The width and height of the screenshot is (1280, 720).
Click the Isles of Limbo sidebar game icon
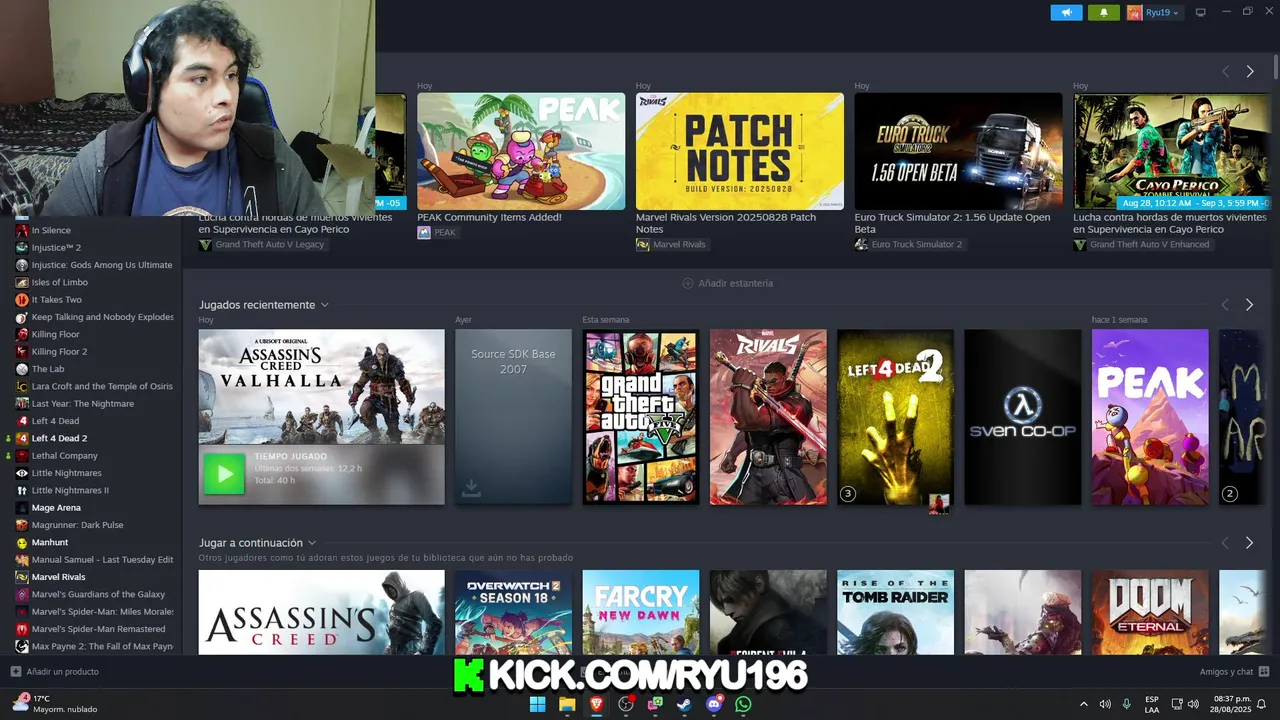(22, 282)
